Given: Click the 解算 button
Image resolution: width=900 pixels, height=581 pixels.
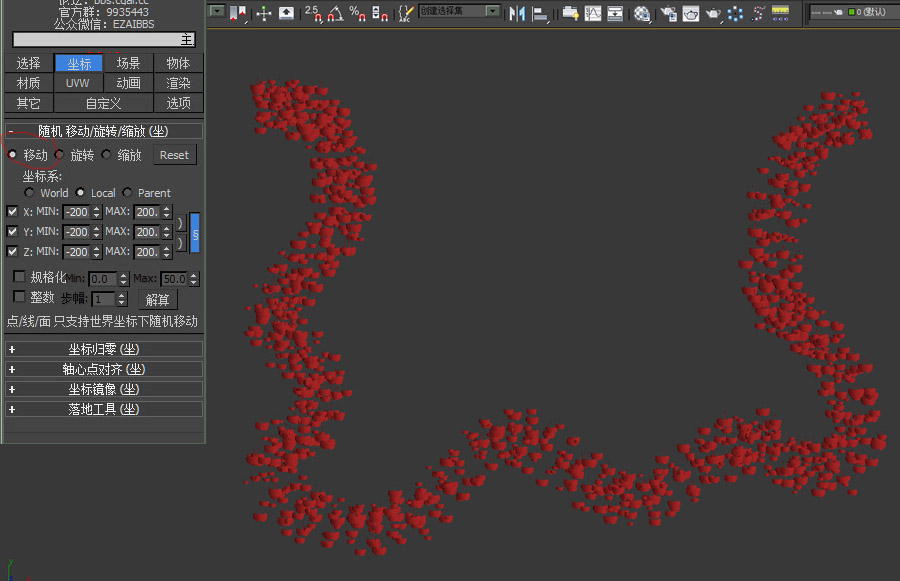Looking at the screenshot, I should coord(158,299).
